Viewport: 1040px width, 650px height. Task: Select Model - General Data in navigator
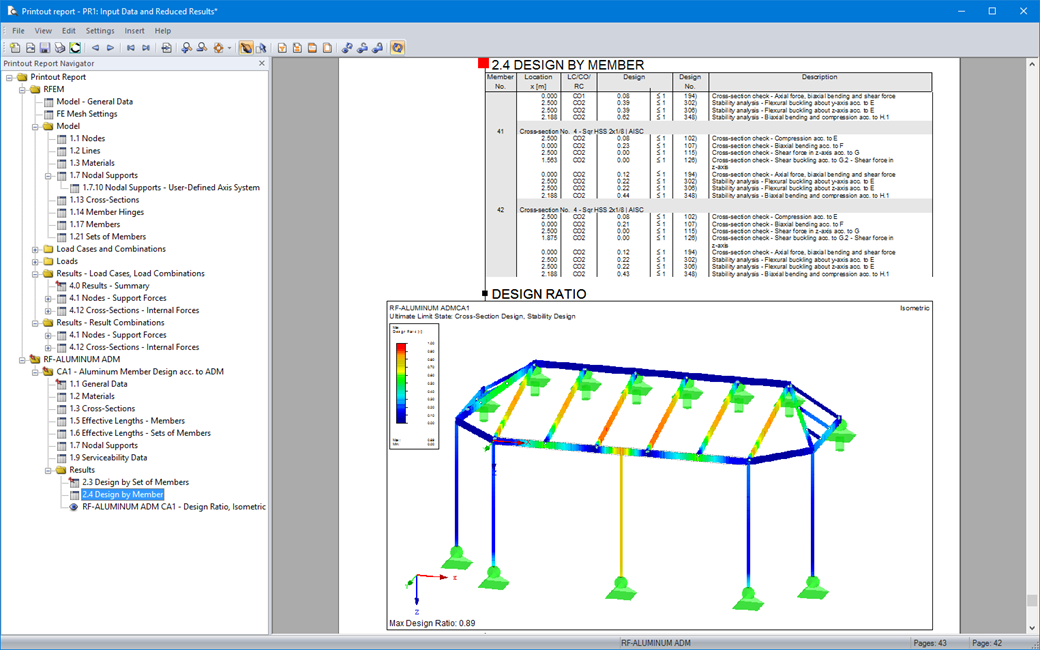click(94, 101)
